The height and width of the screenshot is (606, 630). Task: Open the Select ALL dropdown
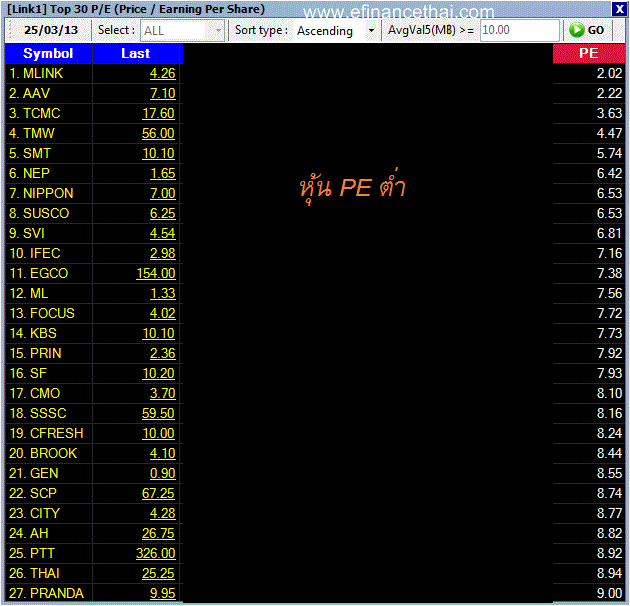coord(182,31)
